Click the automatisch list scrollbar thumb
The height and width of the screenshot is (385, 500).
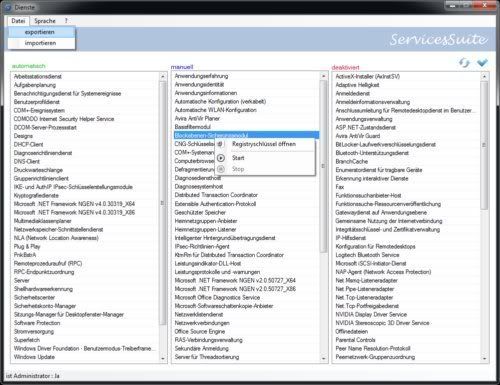click(x=163, y=203)
